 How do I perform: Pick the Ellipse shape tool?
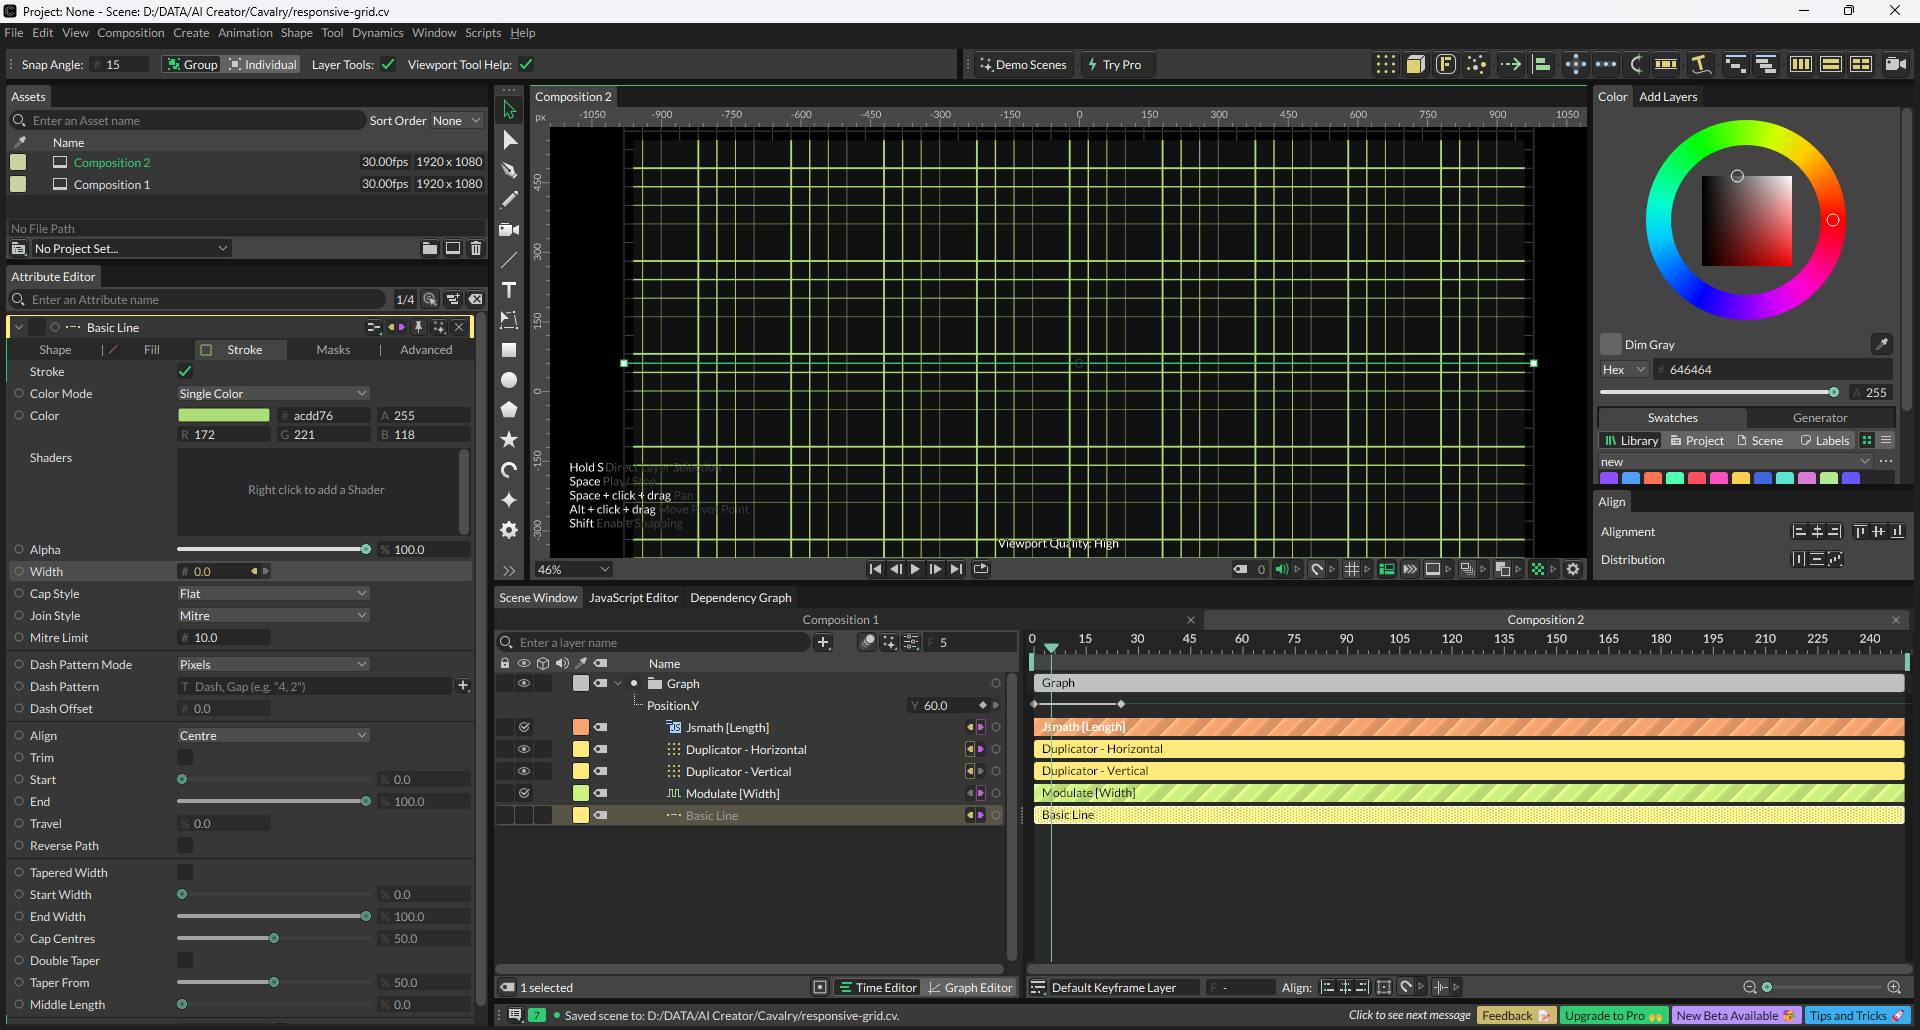point(509,380)
